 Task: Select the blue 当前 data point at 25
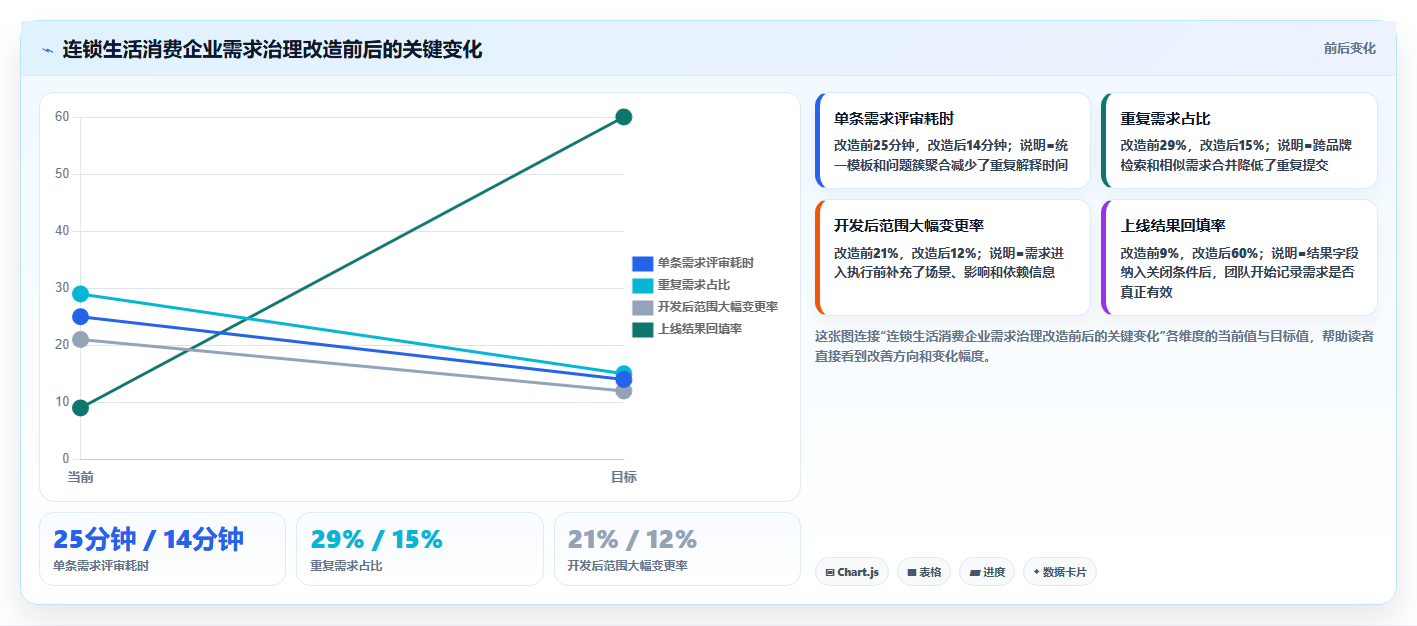[81, 317]
